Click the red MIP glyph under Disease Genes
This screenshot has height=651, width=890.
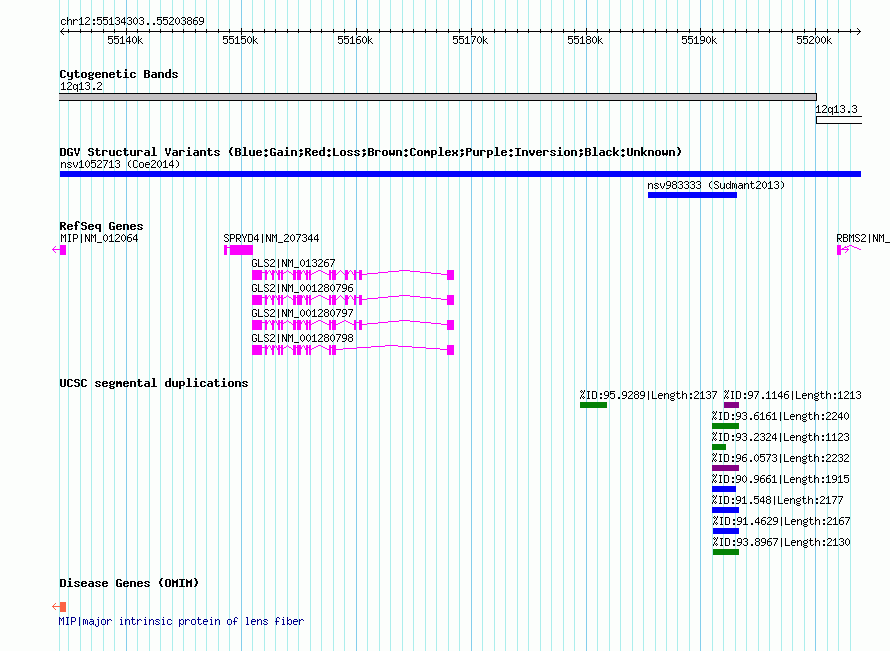click(59, 607)
